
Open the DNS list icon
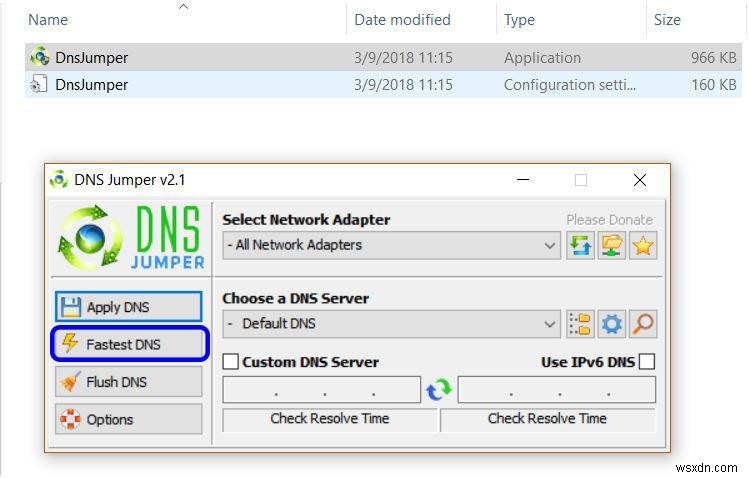pos(580,324)
